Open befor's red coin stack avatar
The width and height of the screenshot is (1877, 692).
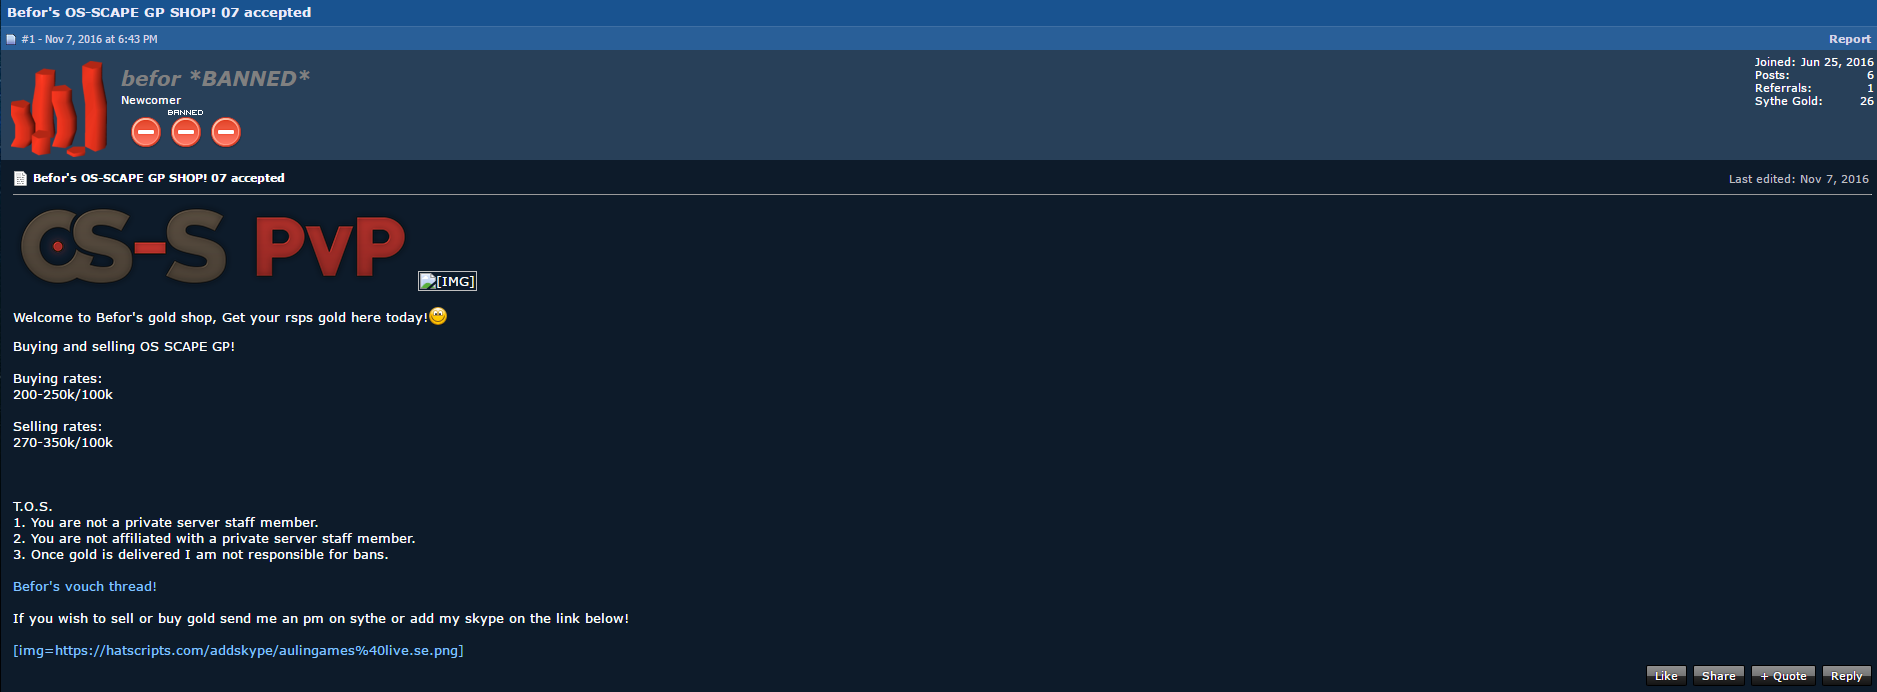(x=59, y=109)
